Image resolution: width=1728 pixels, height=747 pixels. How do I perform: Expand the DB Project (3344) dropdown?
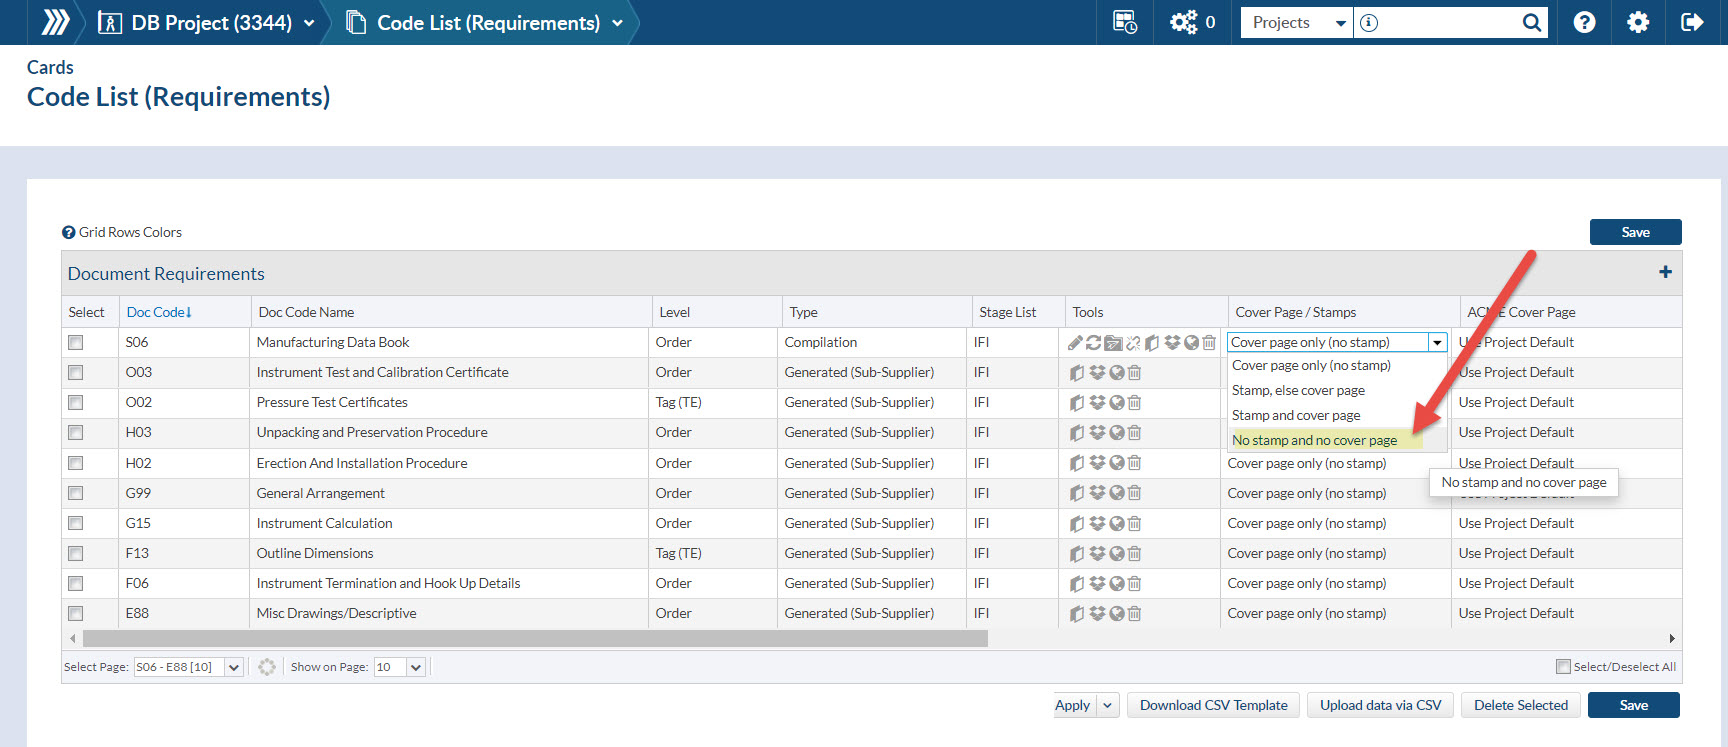click(x=309, y=23)
